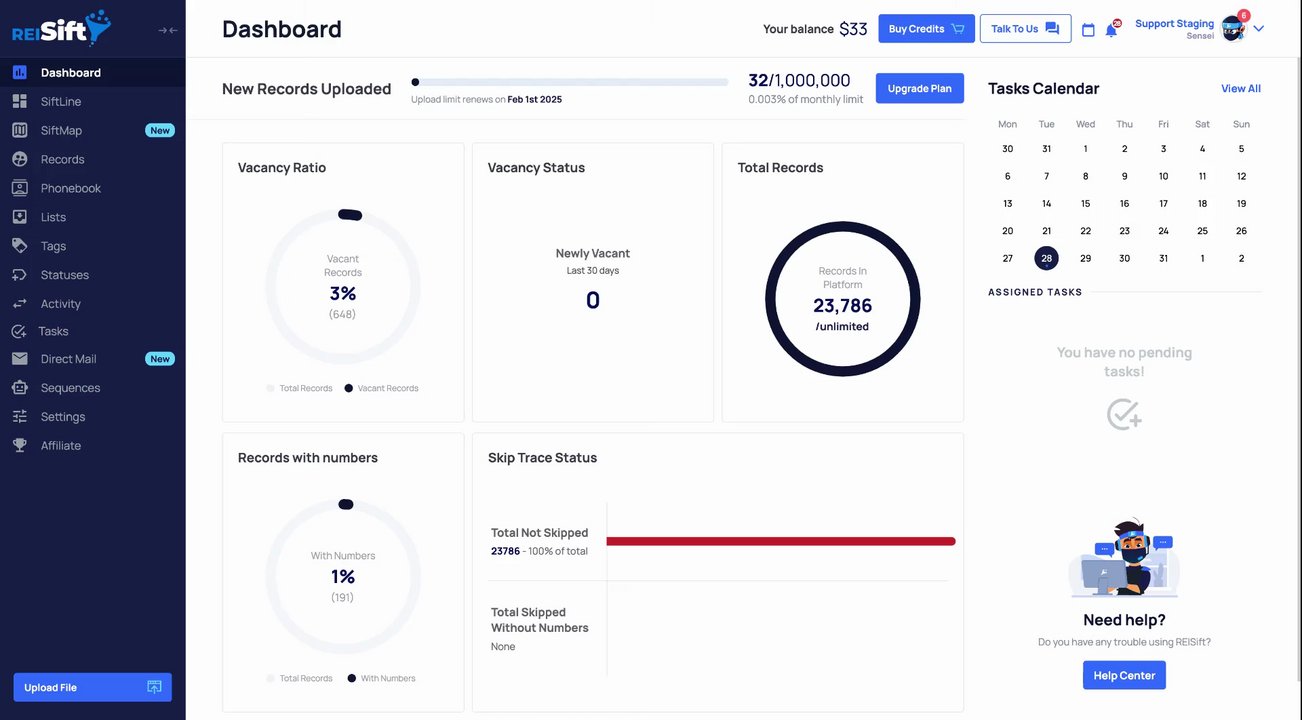Click Records with numbers donut chart

tap(343, 577)
